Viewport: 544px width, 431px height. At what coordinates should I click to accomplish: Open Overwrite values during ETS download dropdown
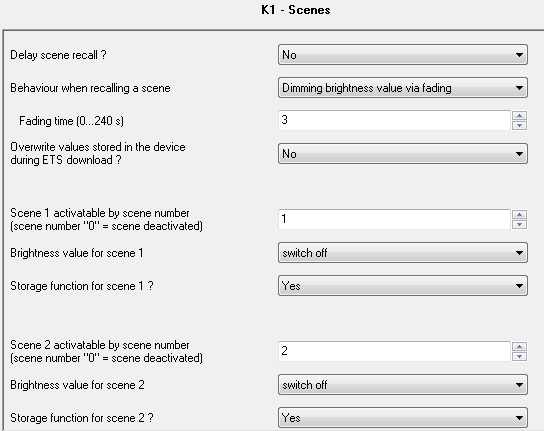(403, 154)
